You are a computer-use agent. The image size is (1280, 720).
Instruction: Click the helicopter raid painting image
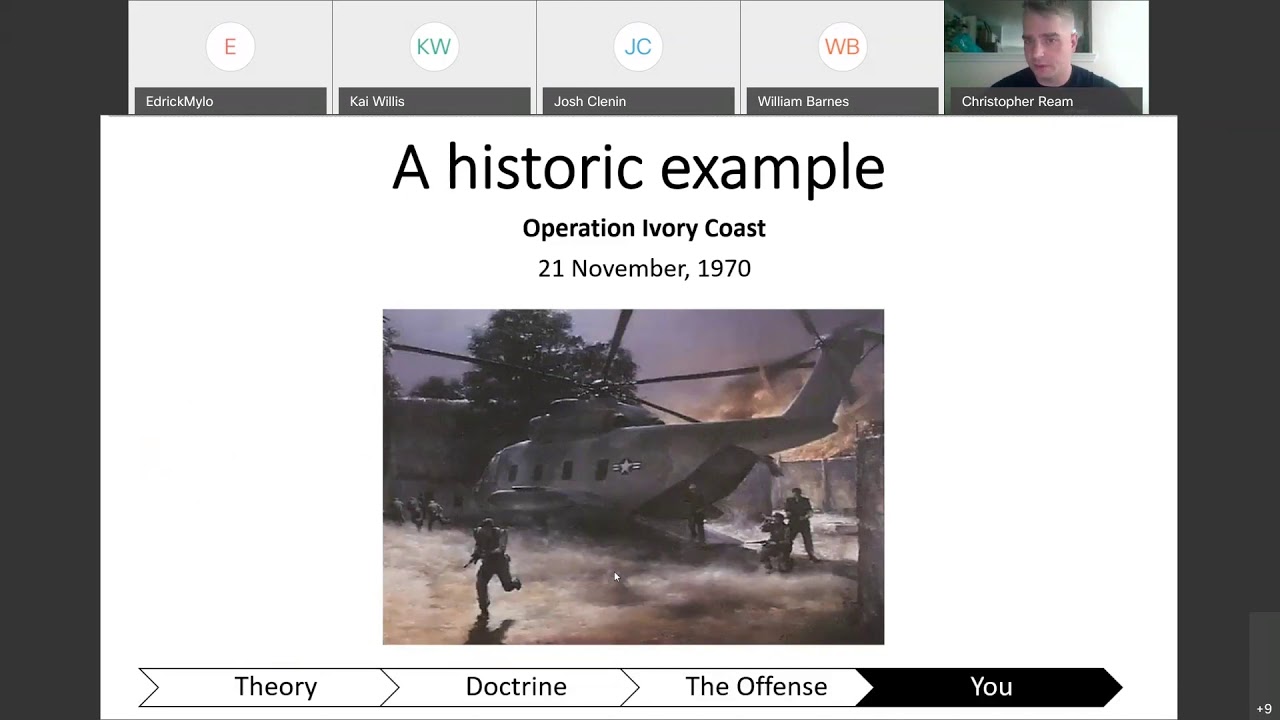click(x=633, y=477)
